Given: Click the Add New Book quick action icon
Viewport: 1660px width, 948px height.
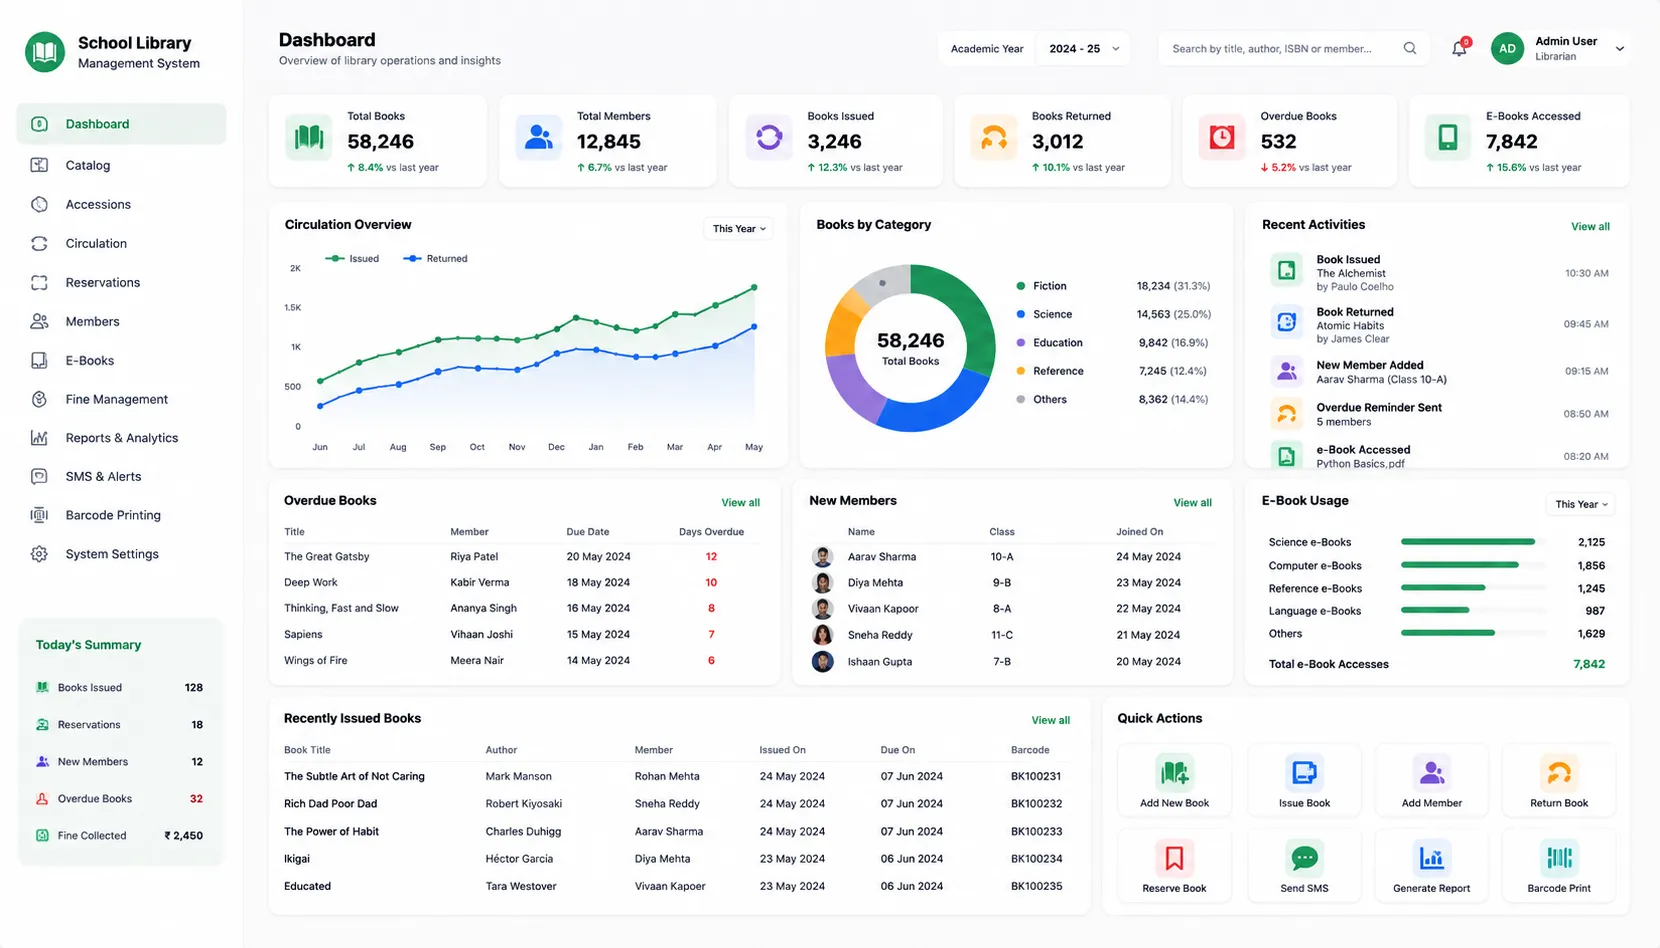Looking at the screenshot, I should (x=1174, y=773).
